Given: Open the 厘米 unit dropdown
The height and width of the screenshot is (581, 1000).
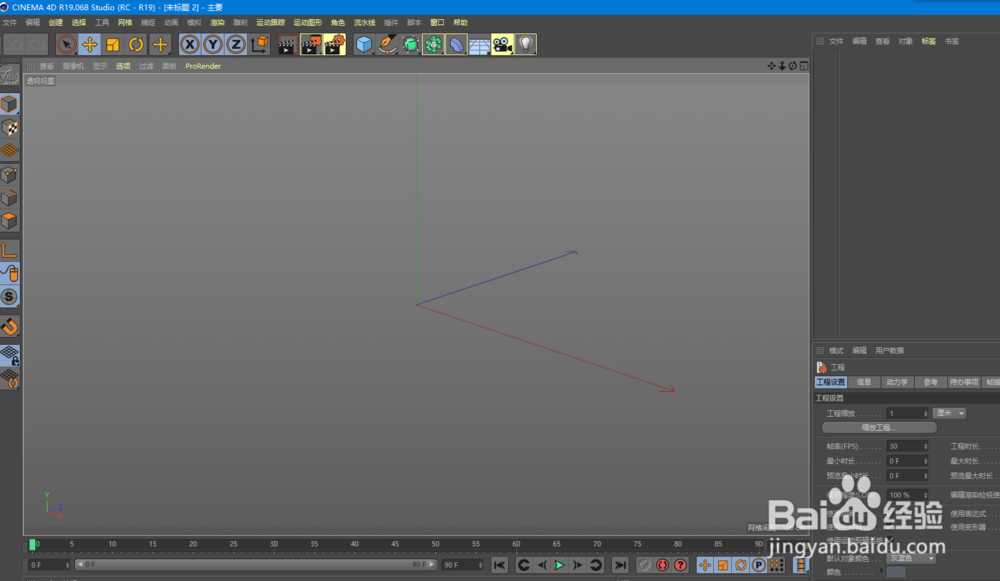Looking at the screenshot, I should (951, 413).
